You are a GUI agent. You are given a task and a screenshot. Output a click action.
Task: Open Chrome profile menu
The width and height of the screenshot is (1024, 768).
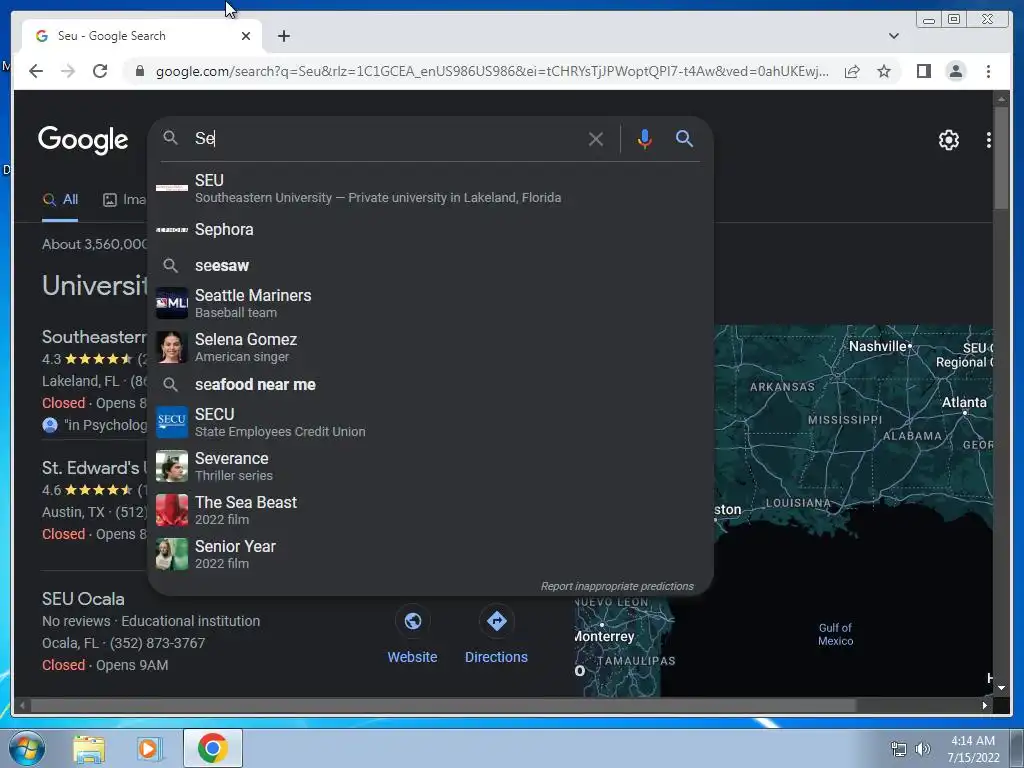(955, 71)
